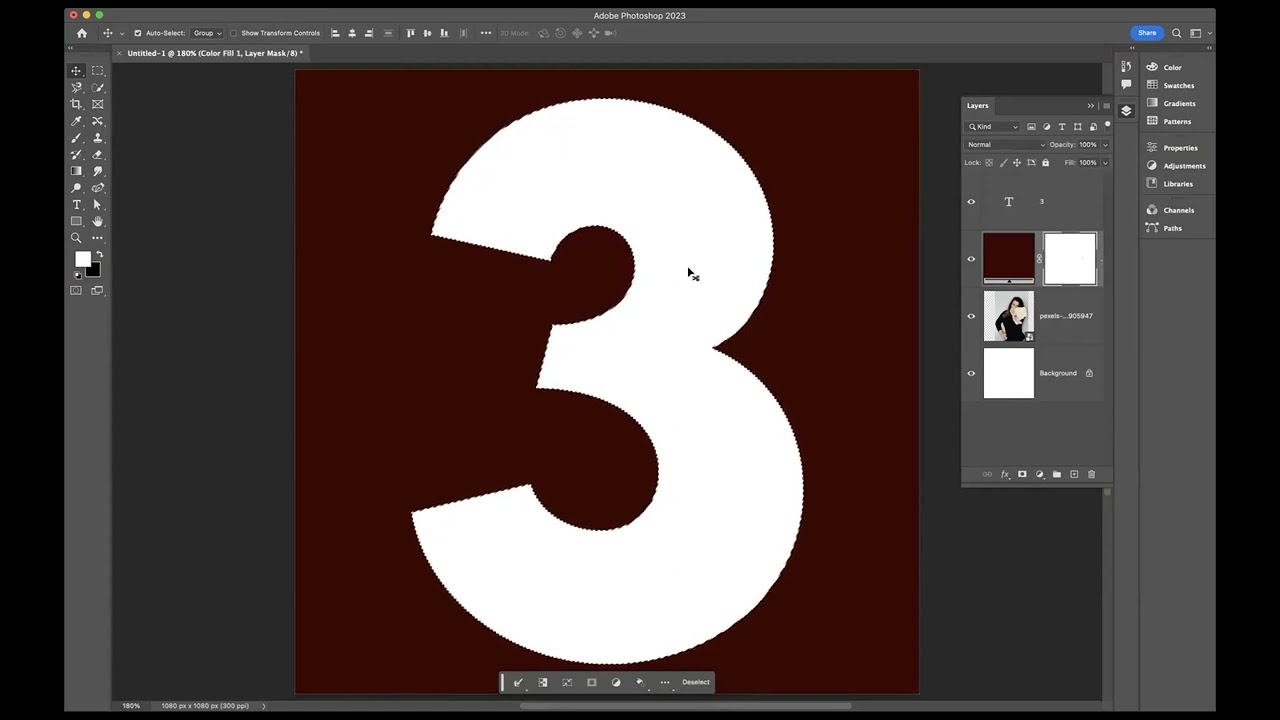The height and width of the screenshot is (720, 1280).
Task: Toggle filter for type layers
Action: pyautogui.click(x=1062, y=127)
